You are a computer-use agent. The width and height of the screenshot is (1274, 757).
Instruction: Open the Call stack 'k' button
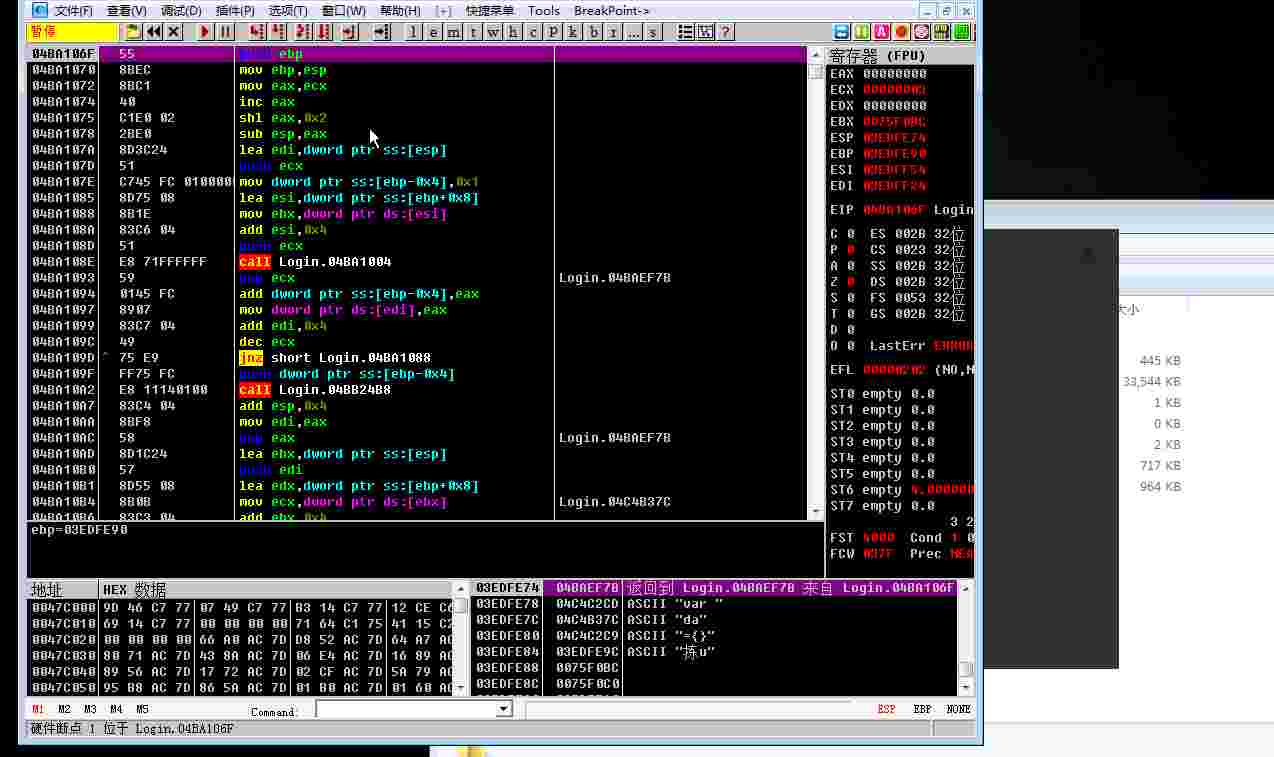tap(573, 32)
